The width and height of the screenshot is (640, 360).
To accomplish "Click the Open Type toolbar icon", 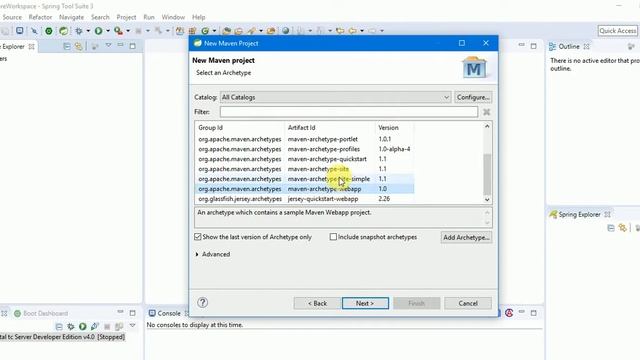I will coord(227,31).
